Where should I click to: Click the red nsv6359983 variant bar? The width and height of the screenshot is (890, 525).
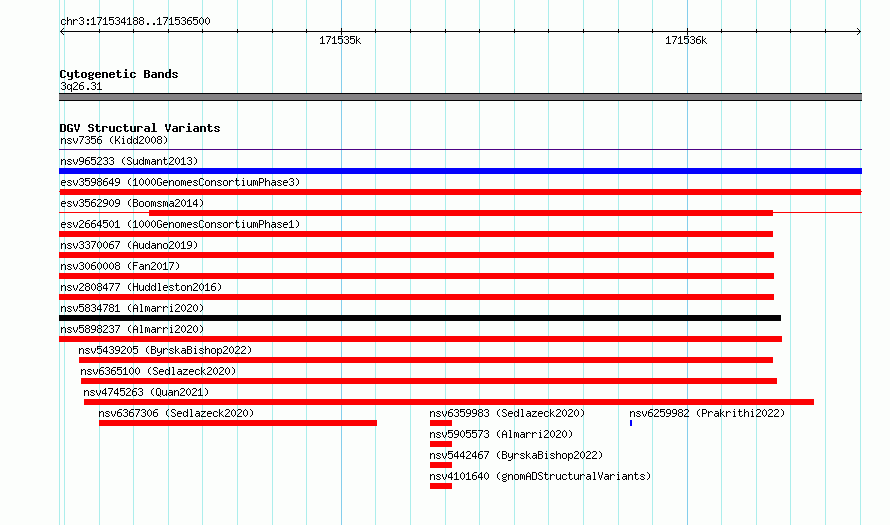pos(441,423)
